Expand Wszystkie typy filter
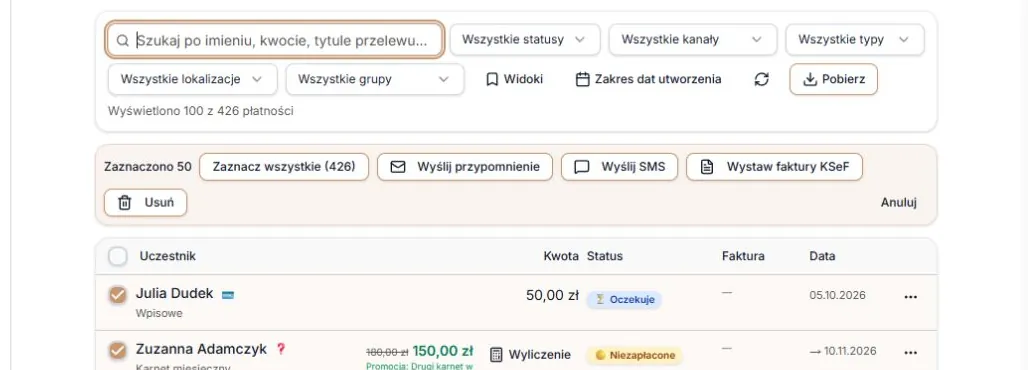This screenshot has height=370, width=1028. coord(855,39)
